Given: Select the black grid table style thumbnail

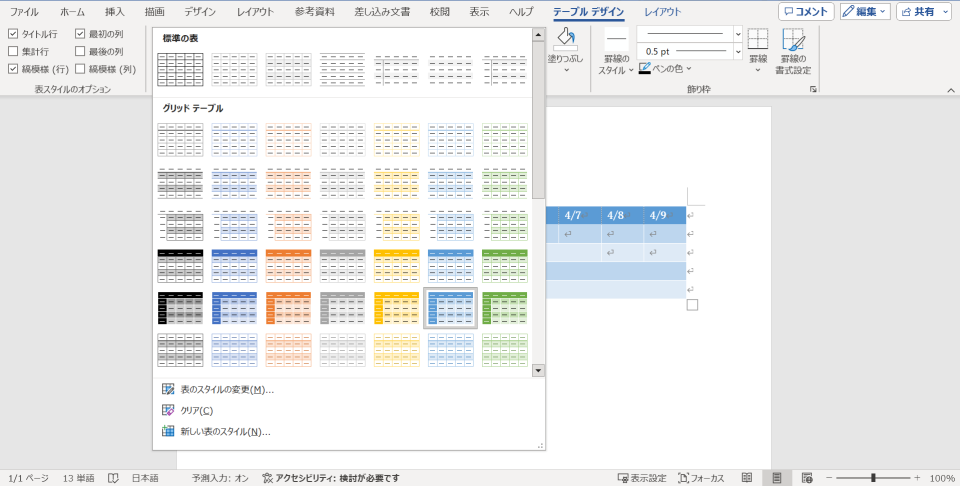Looking at the screenshot, I should coord(180,265).
